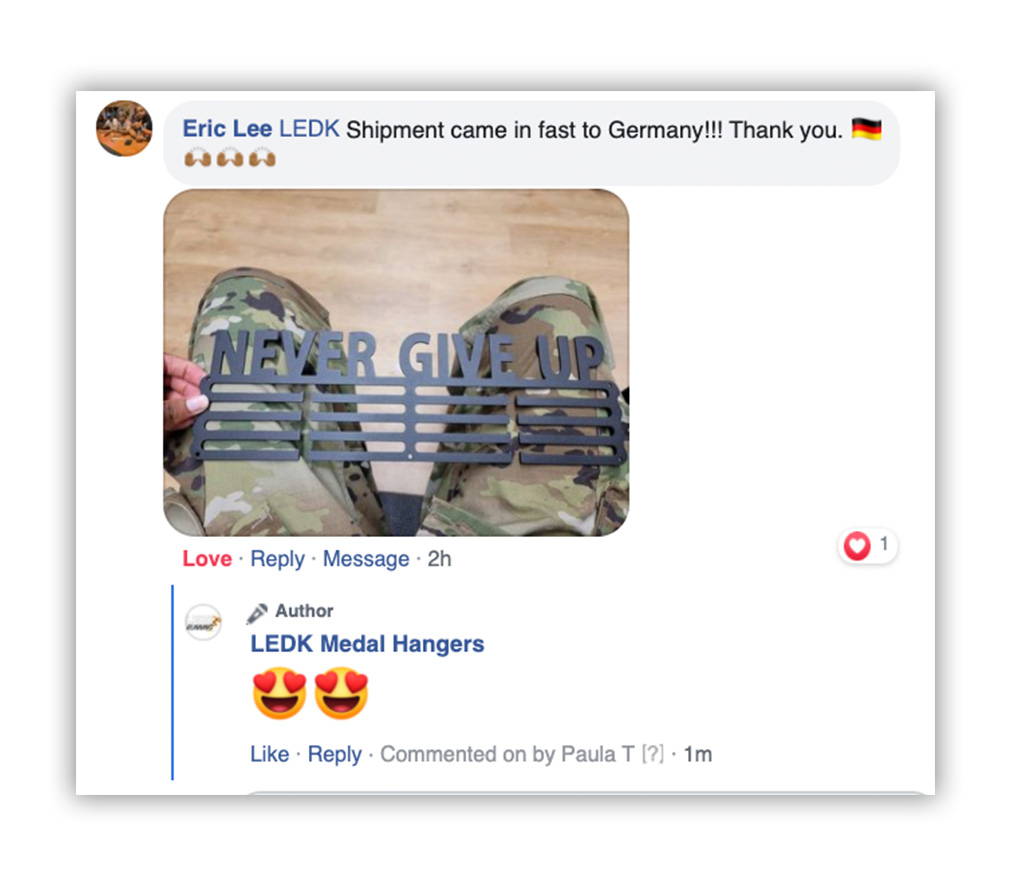Reply to Eric Lee's comment
Image resolution: width=1020 pixels, height=896 pixels.
point(277,559)
